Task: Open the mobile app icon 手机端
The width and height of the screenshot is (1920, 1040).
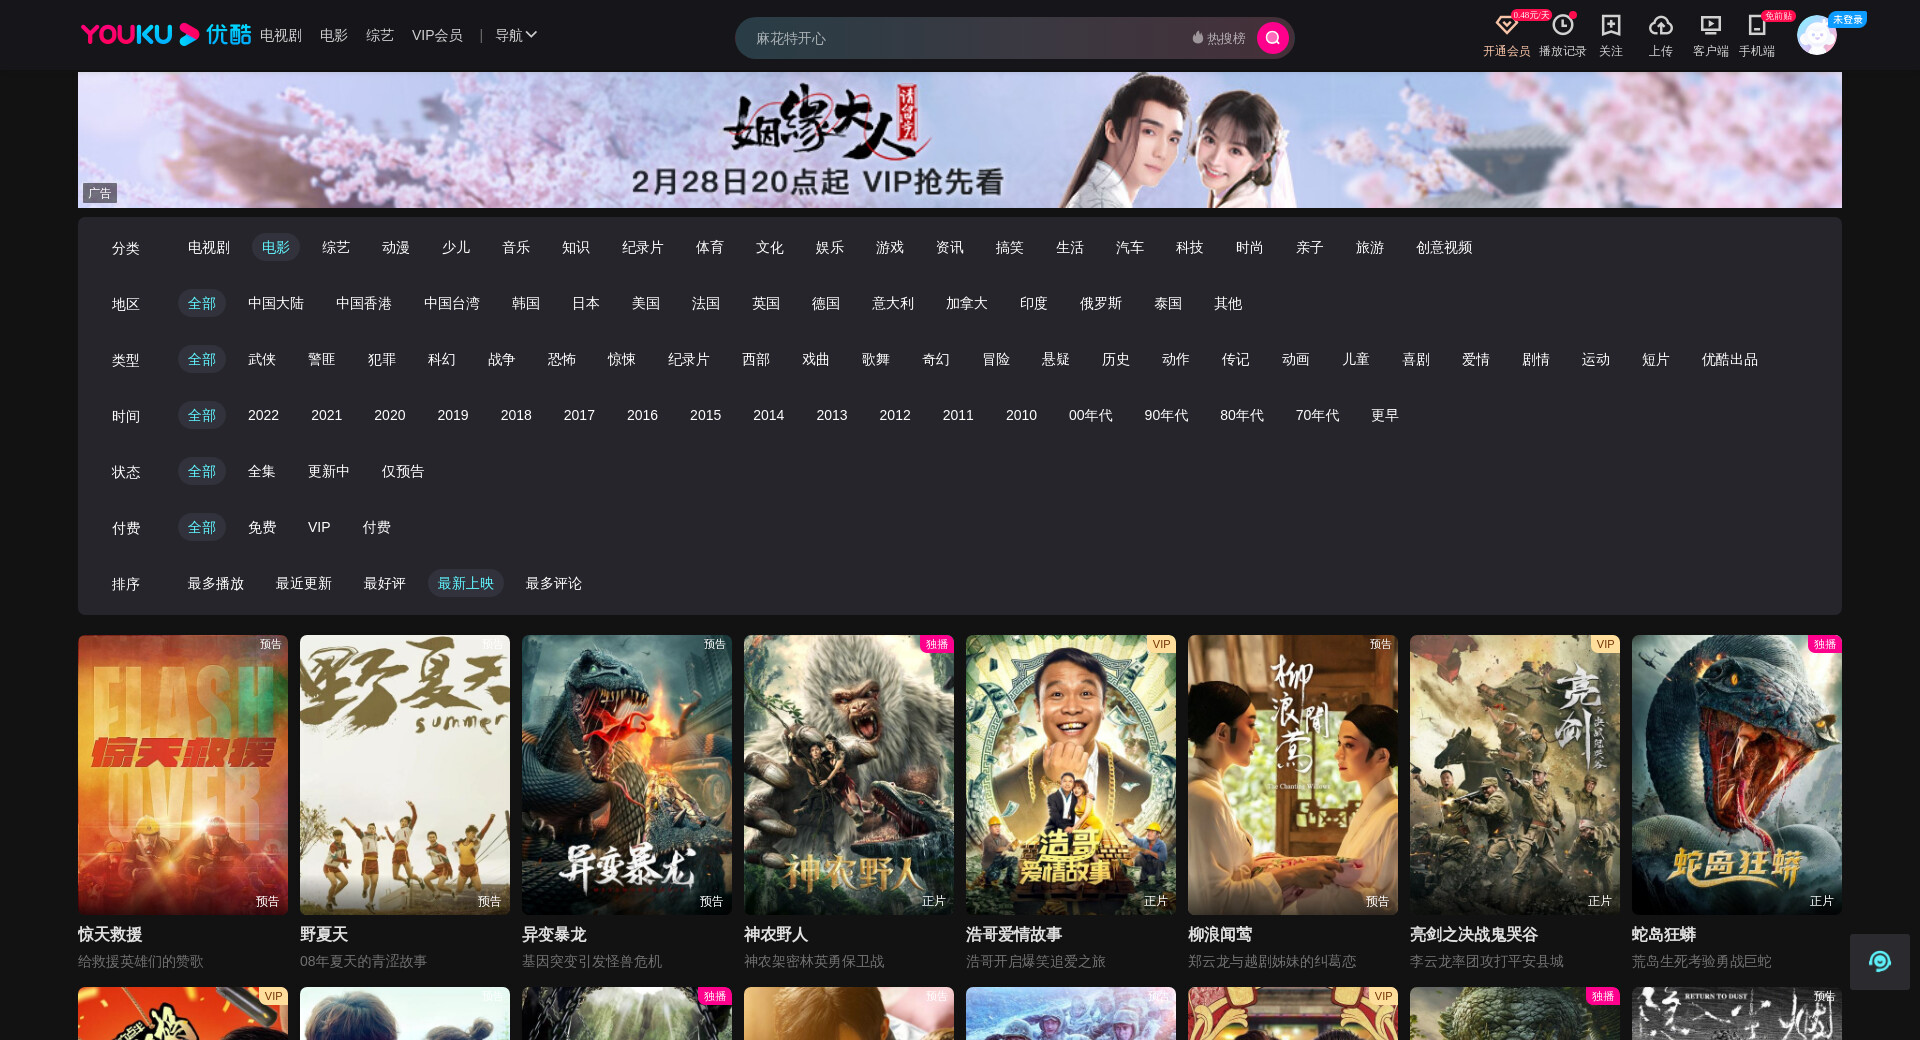Action: 1756,35
